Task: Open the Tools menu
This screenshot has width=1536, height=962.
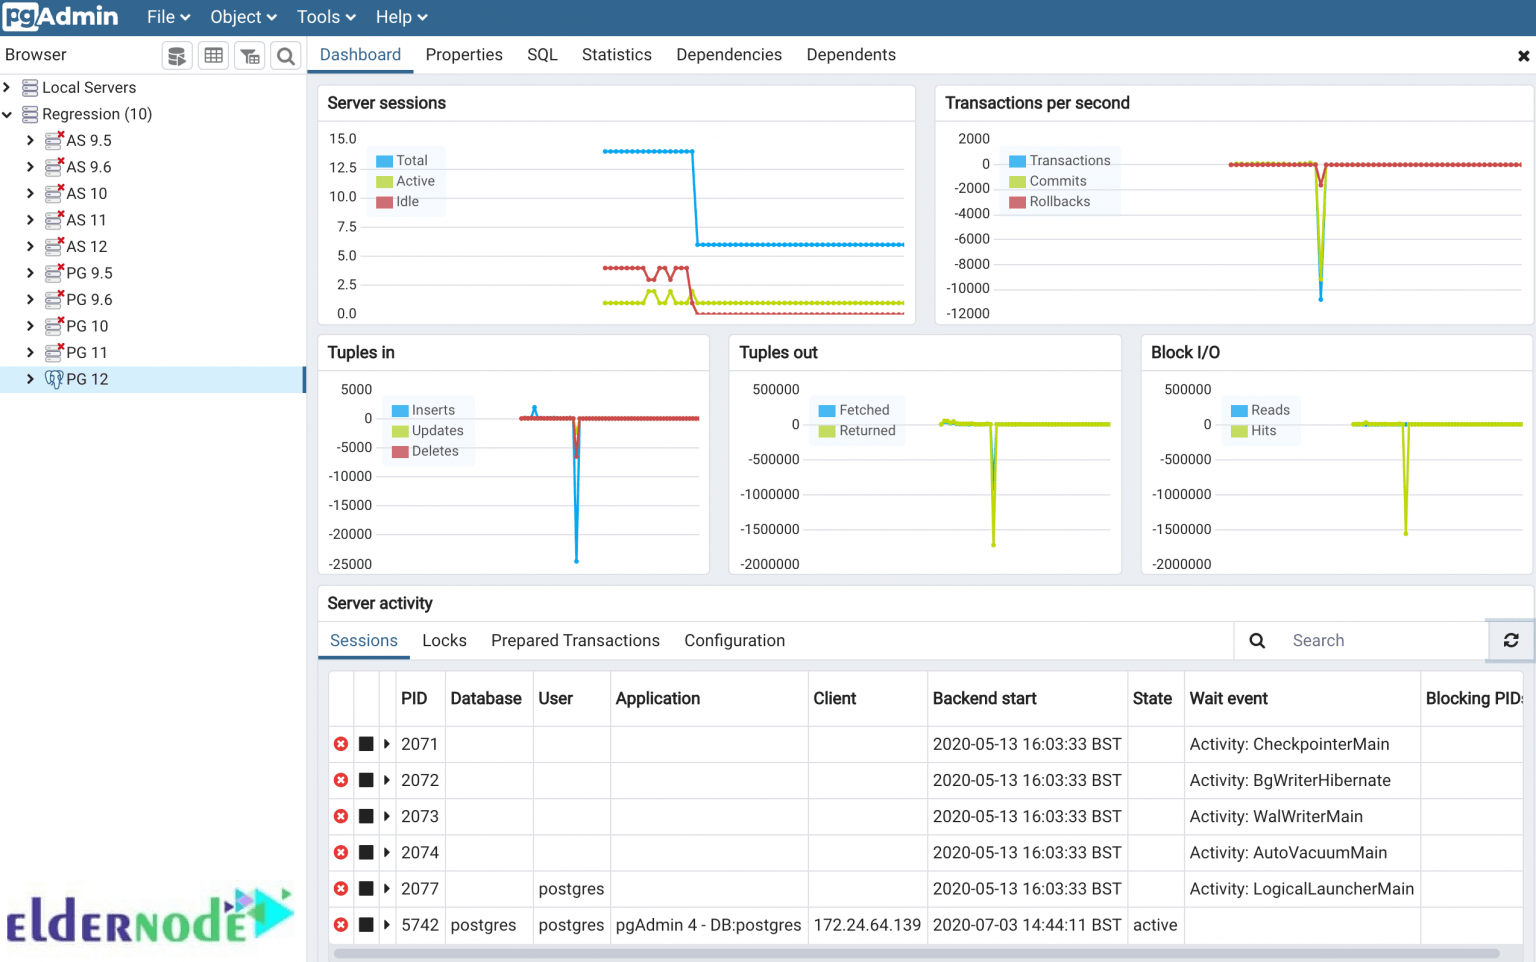Action: point(326,17)
